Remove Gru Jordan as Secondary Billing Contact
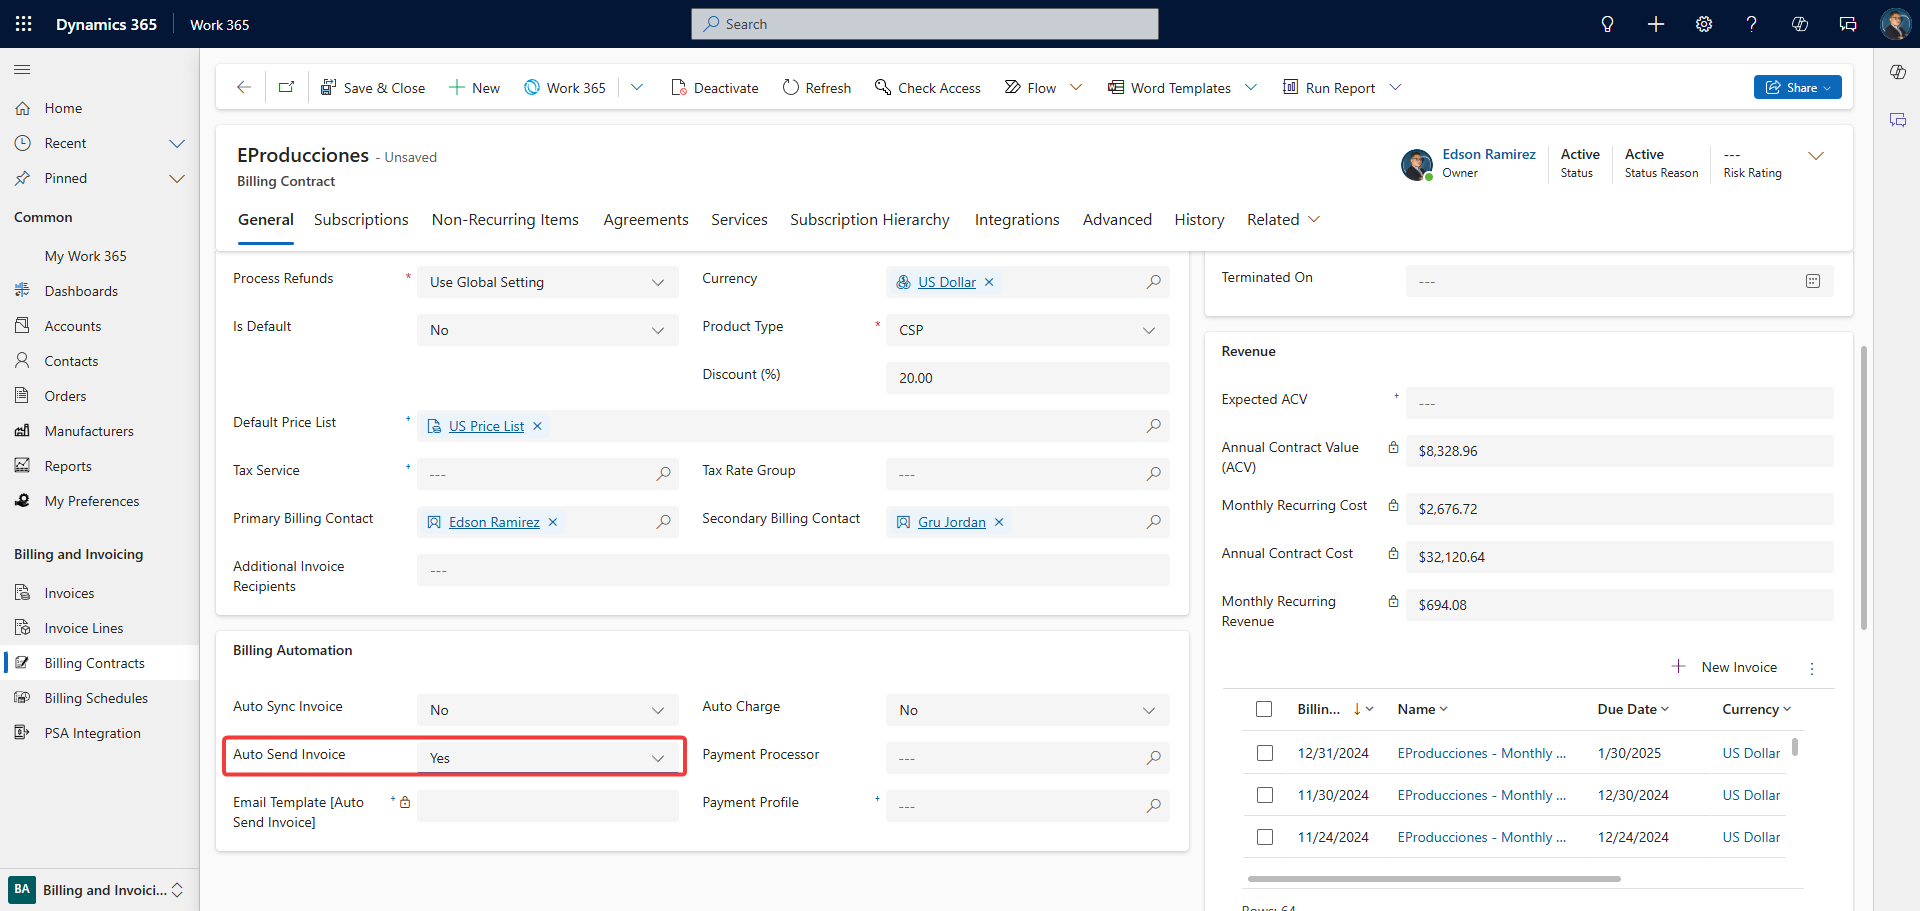1920x911 pixels. click(x=999, y=522)
